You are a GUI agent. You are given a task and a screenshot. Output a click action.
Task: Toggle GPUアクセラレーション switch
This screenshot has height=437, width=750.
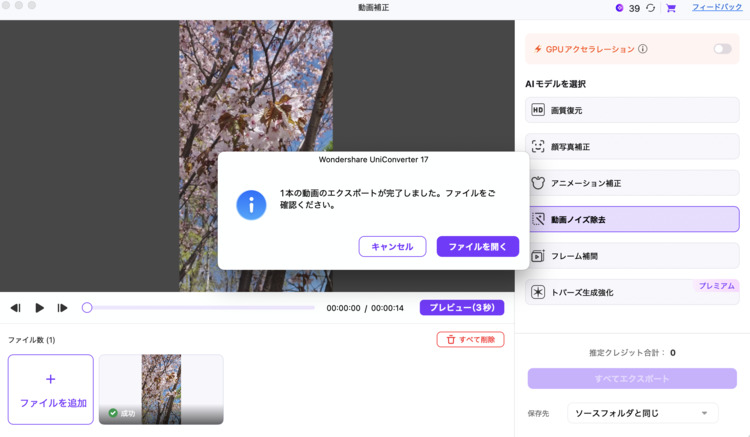pyautogui.click(x=722, y=49)
